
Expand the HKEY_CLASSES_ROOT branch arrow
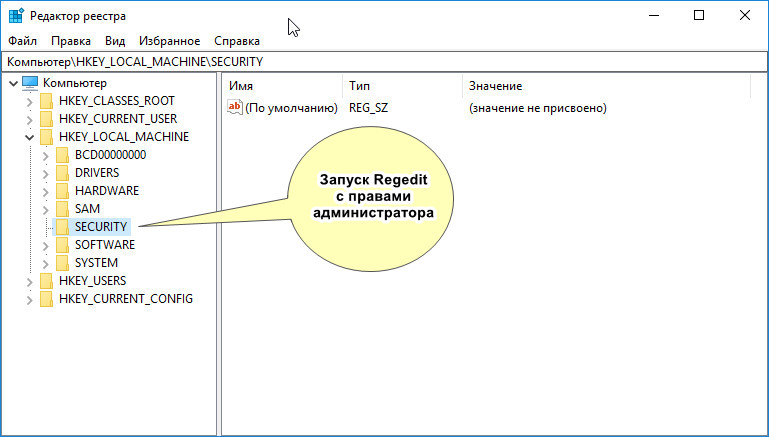[x=29, y=102]
